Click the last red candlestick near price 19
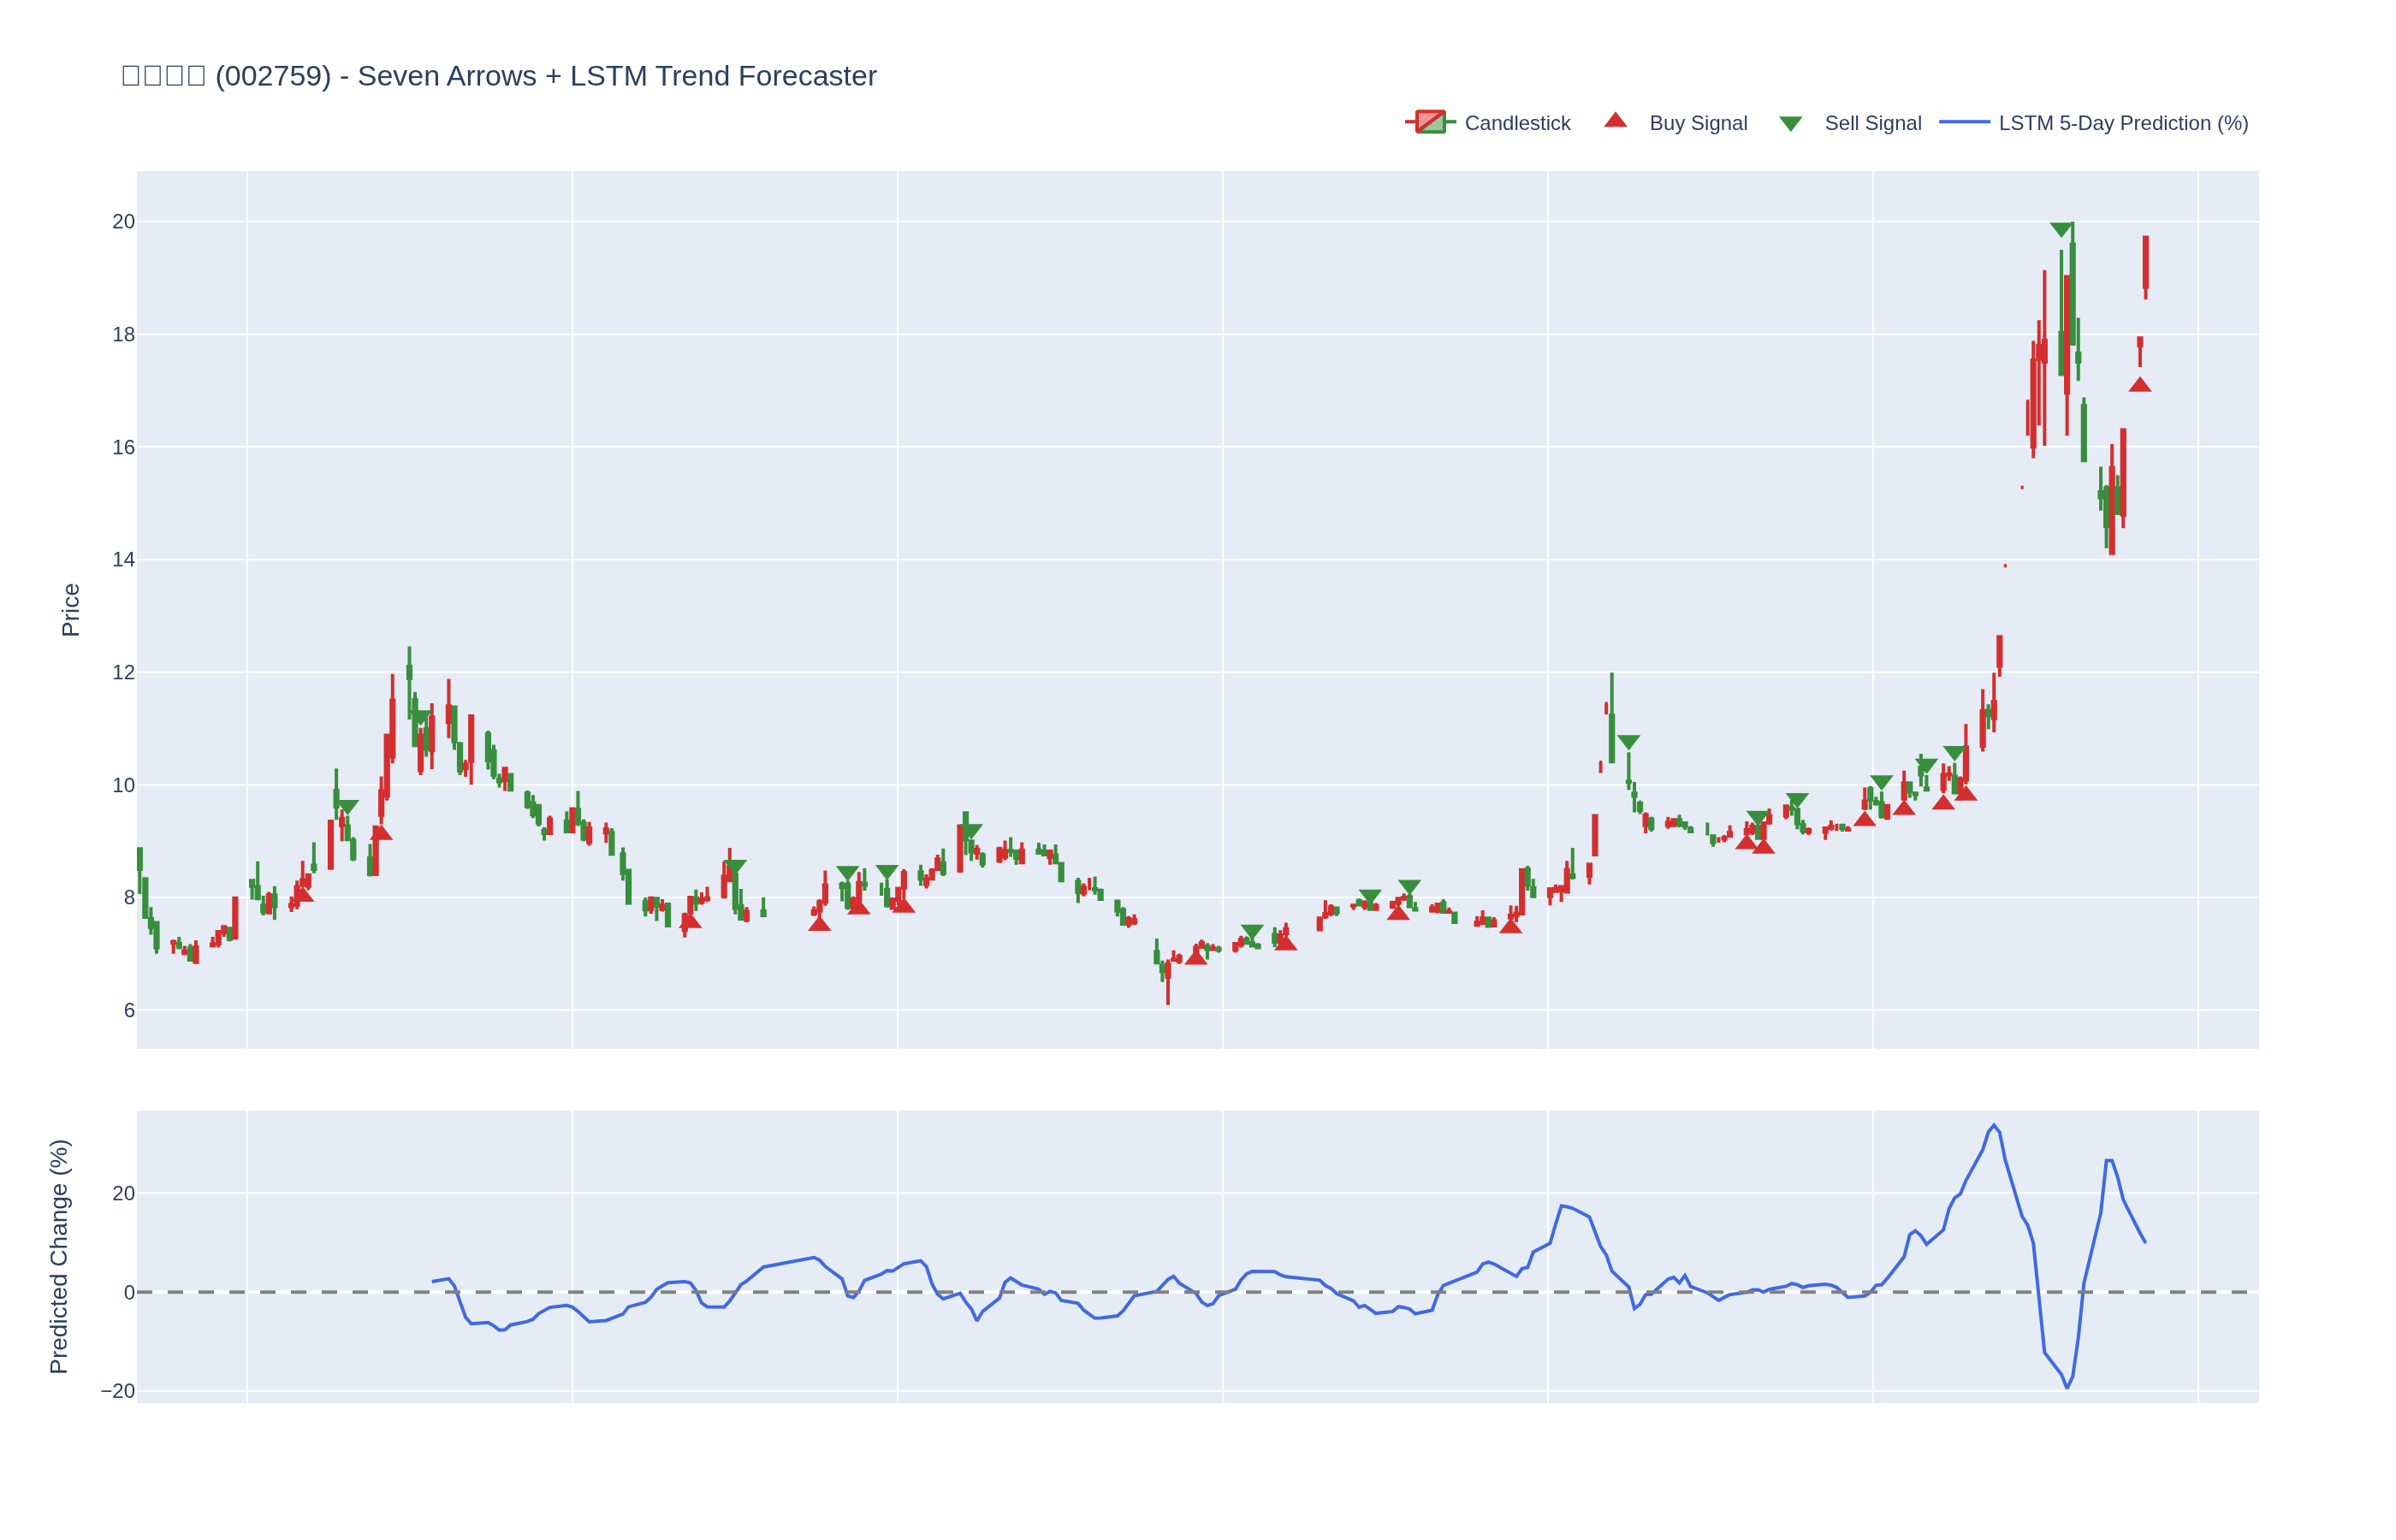 tap(2145, 263)
